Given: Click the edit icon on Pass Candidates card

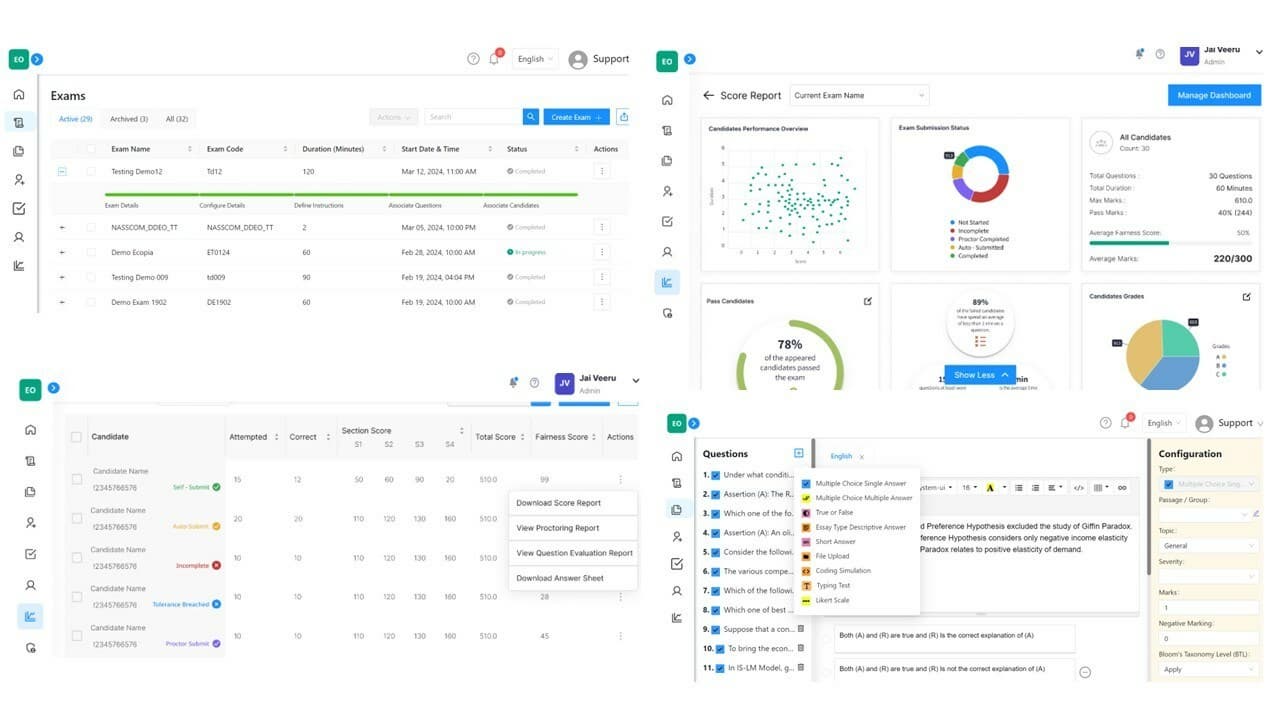Looking at the screenshot, I should coord(867,301).
